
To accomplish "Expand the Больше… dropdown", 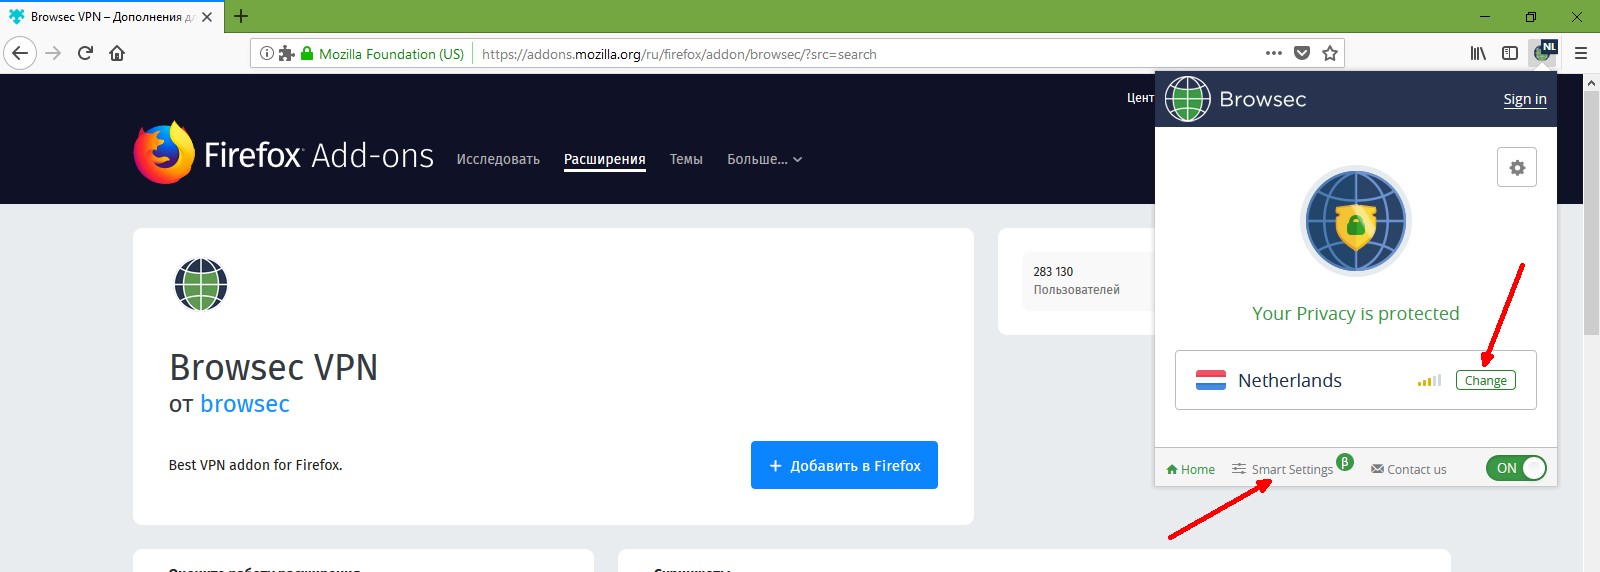I will click(764, 159).
